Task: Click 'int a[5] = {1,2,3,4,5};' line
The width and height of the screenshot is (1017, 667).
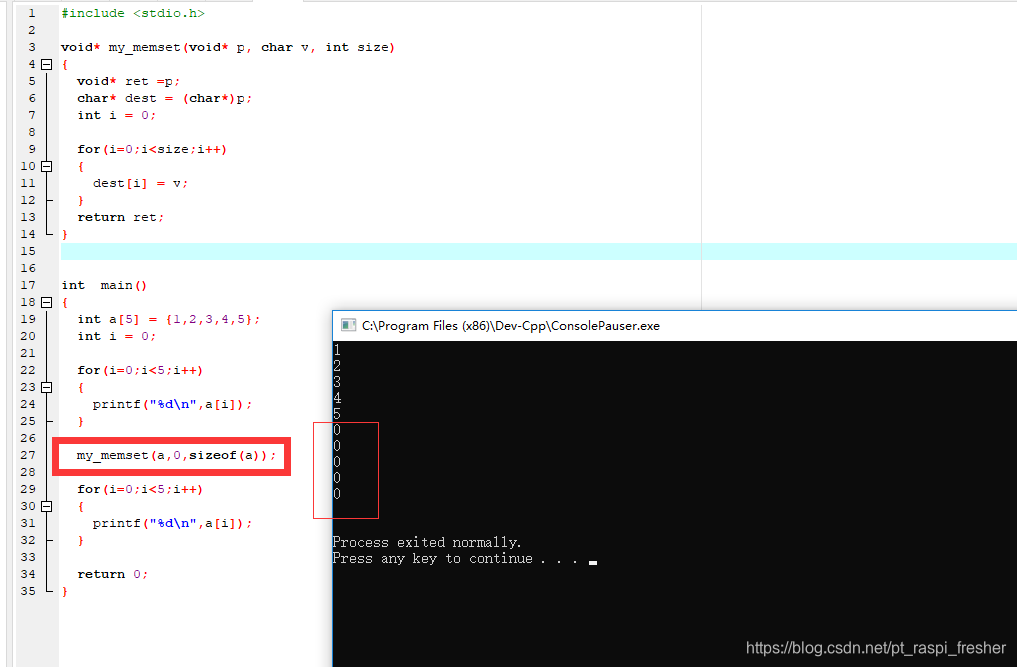Action: tap(169, 319)
